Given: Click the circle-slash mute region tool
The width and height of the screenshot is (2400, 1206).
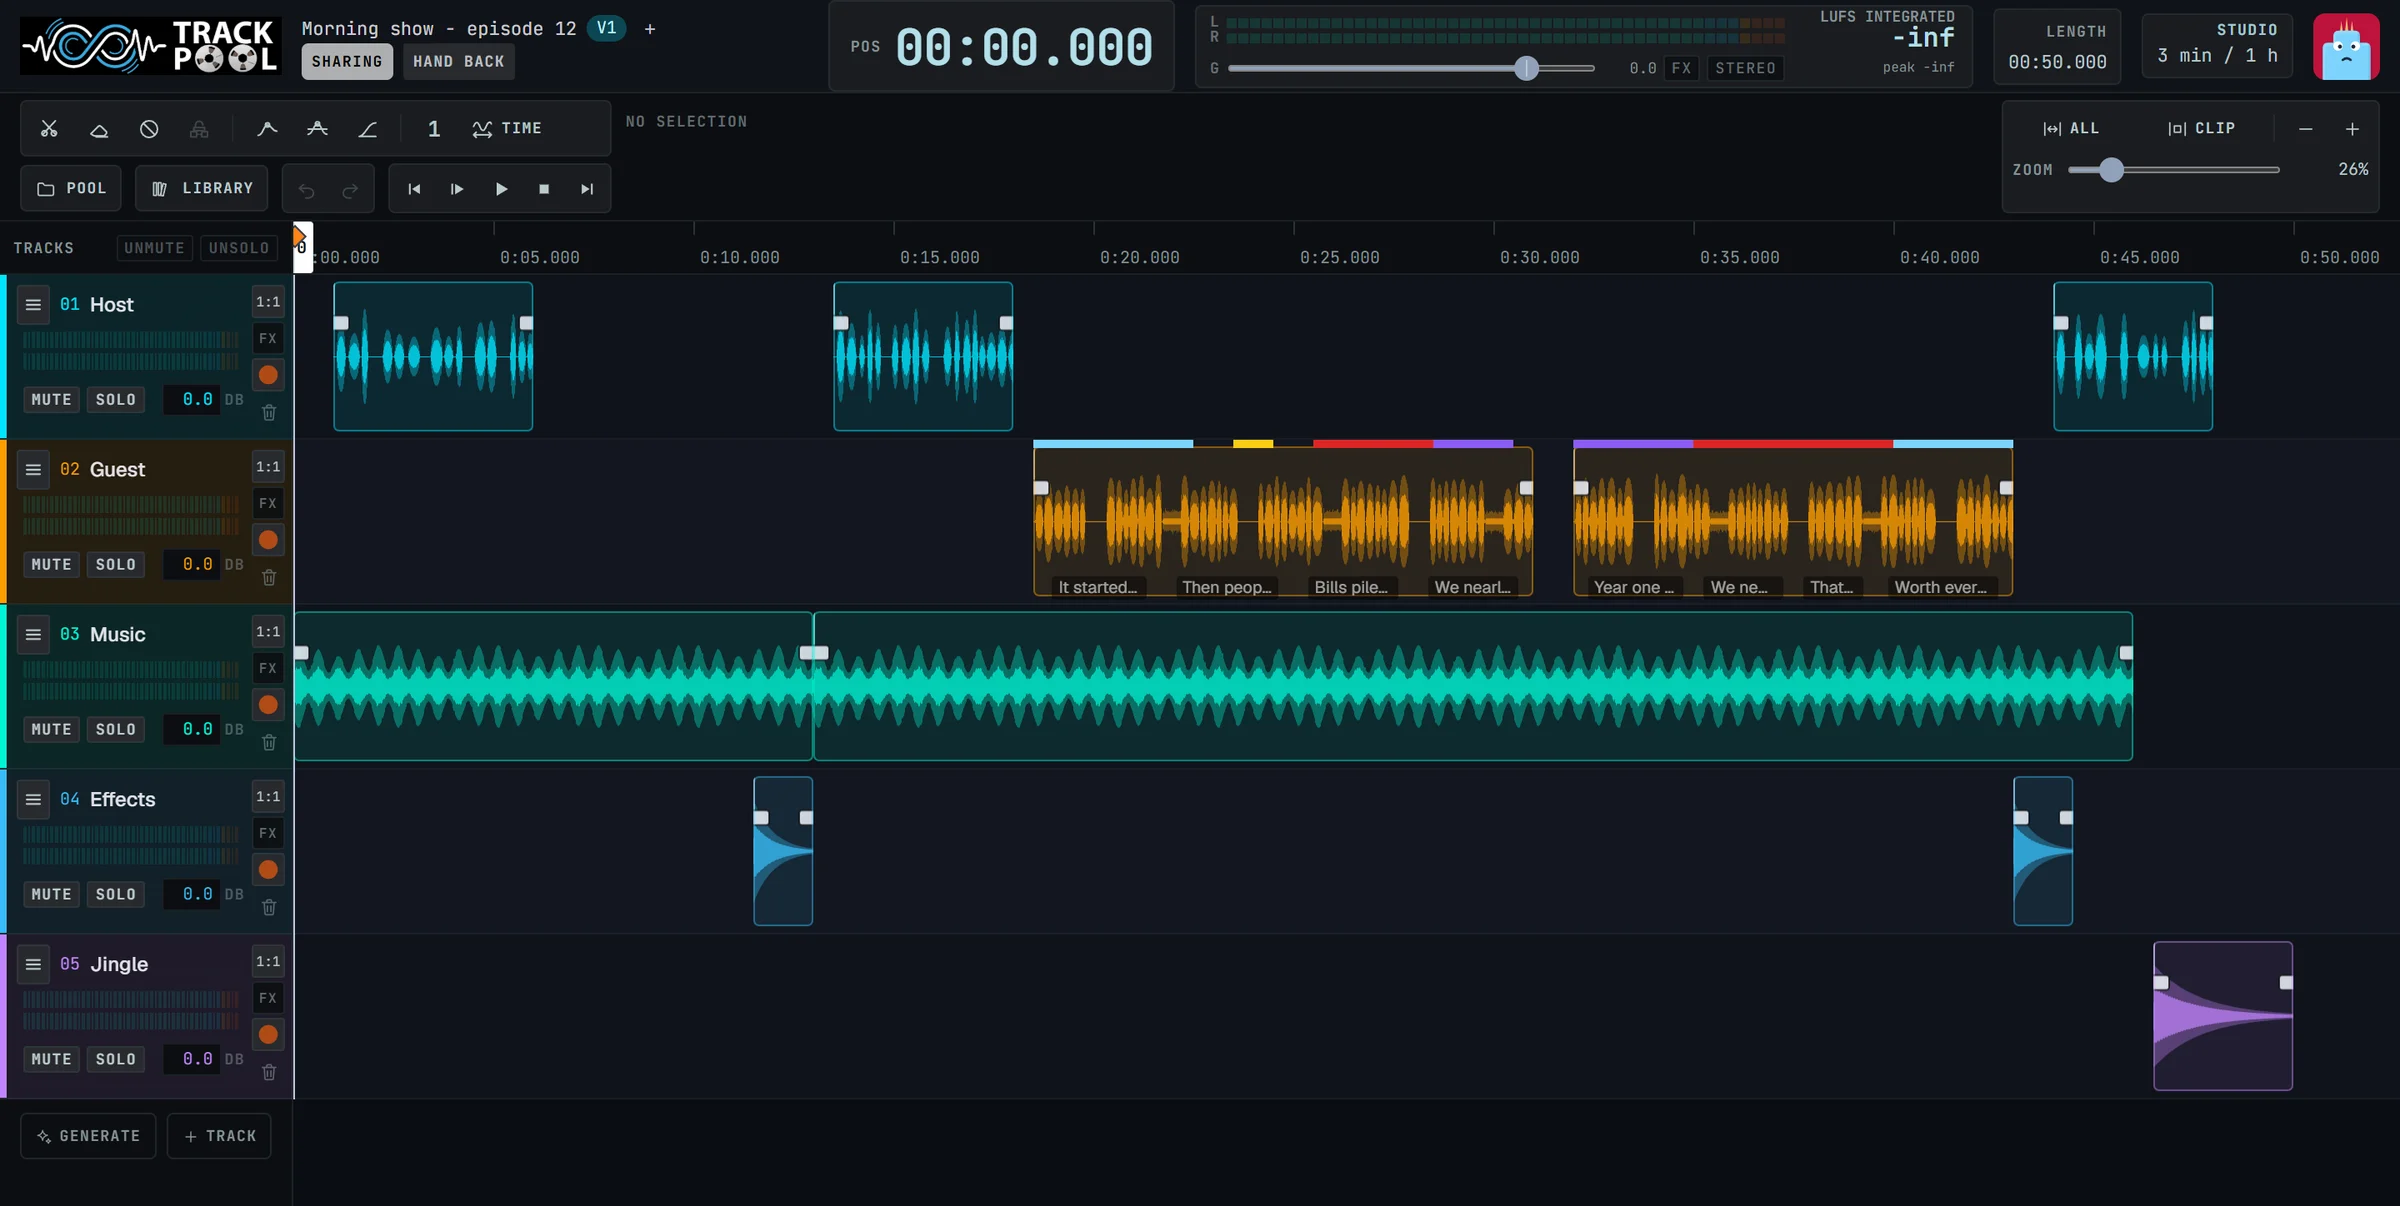Looking at the screenshot, I should (x=149, y=129).
